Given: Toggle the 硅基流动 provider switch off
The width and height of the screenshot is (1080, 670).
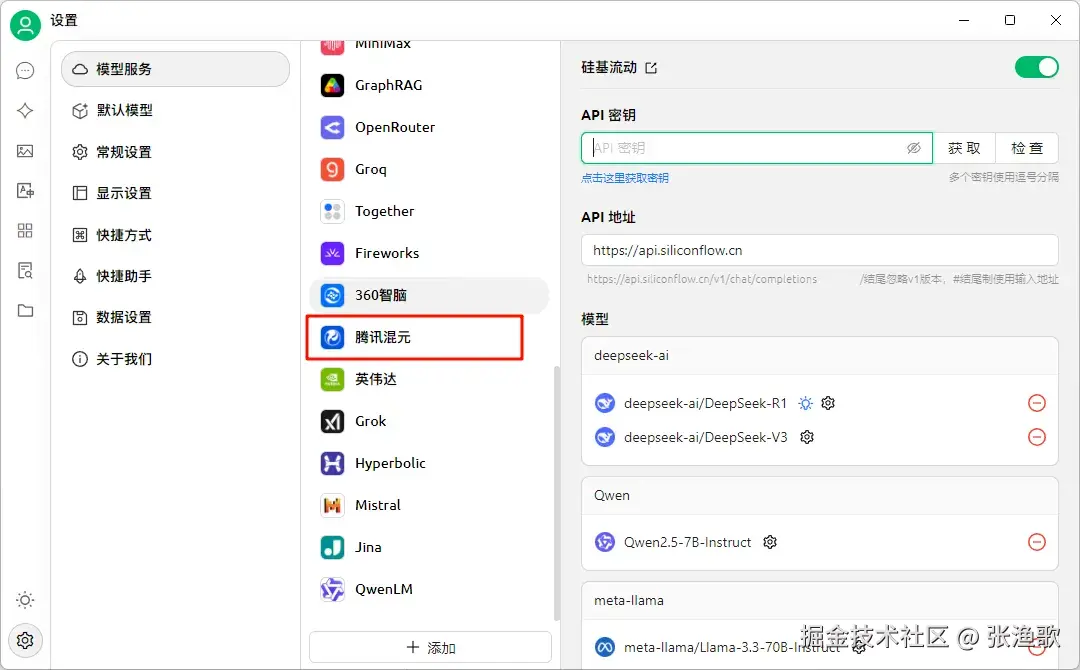Looking at the screenshot, I should click(x=1037, y=67).
